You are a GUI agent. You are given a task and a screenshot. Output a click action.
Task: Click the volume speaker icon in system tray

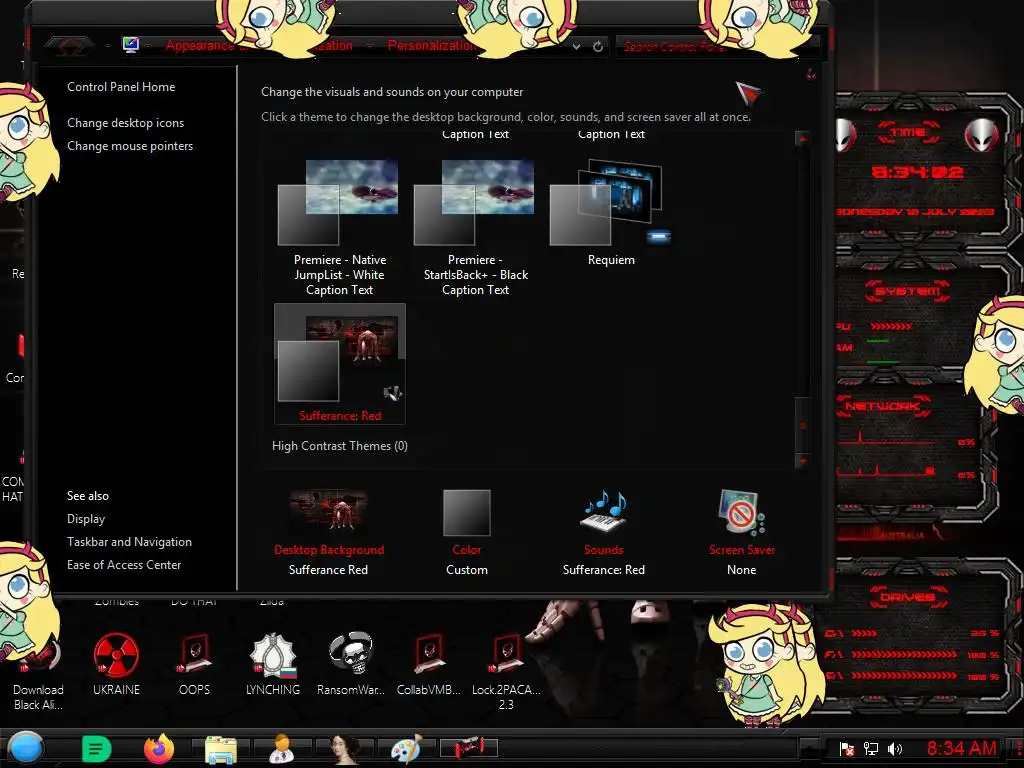point(895,748)
